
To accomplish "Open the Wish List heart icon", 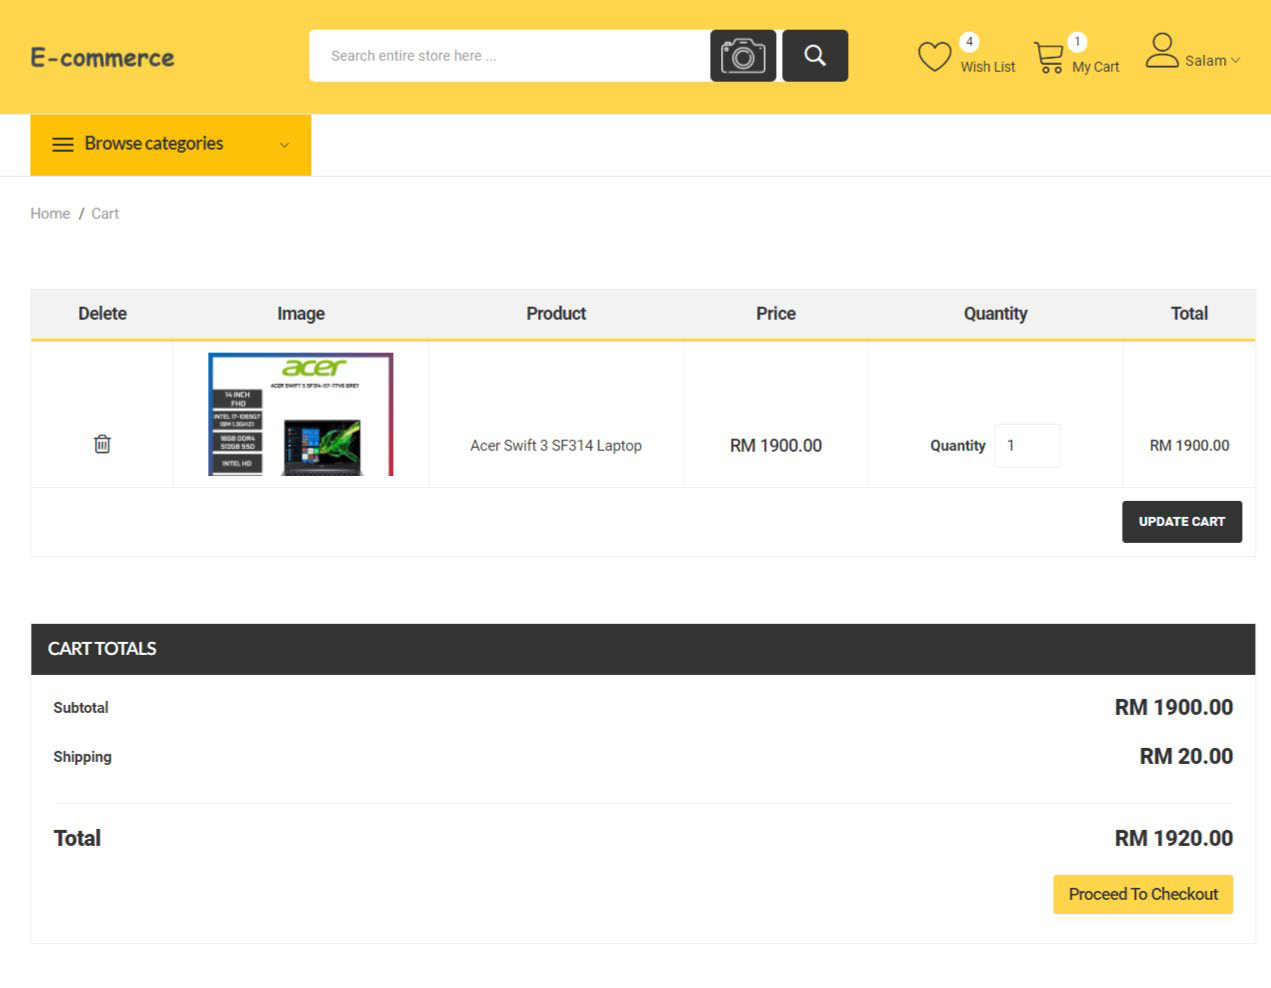I will pos(934,55).
